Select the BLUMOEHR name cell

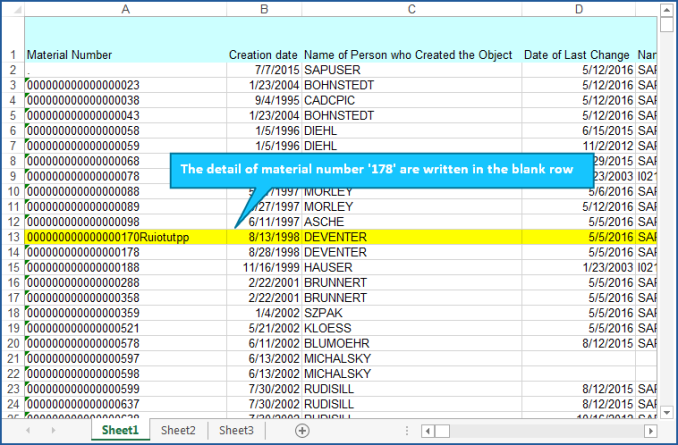[412, 343]
